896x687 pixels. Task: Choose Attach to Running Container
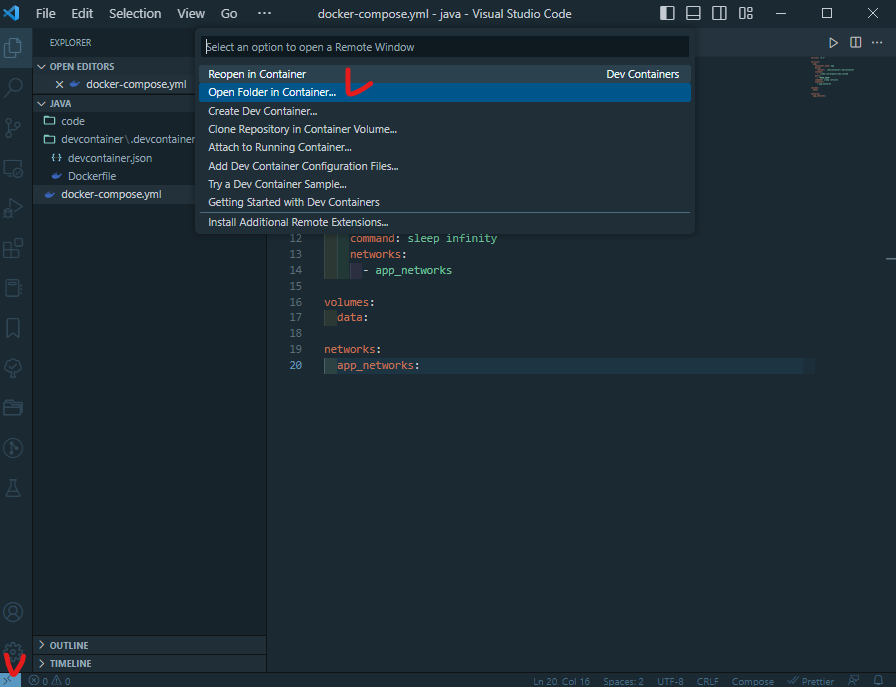pyautogui.click(x=445, y=147)
